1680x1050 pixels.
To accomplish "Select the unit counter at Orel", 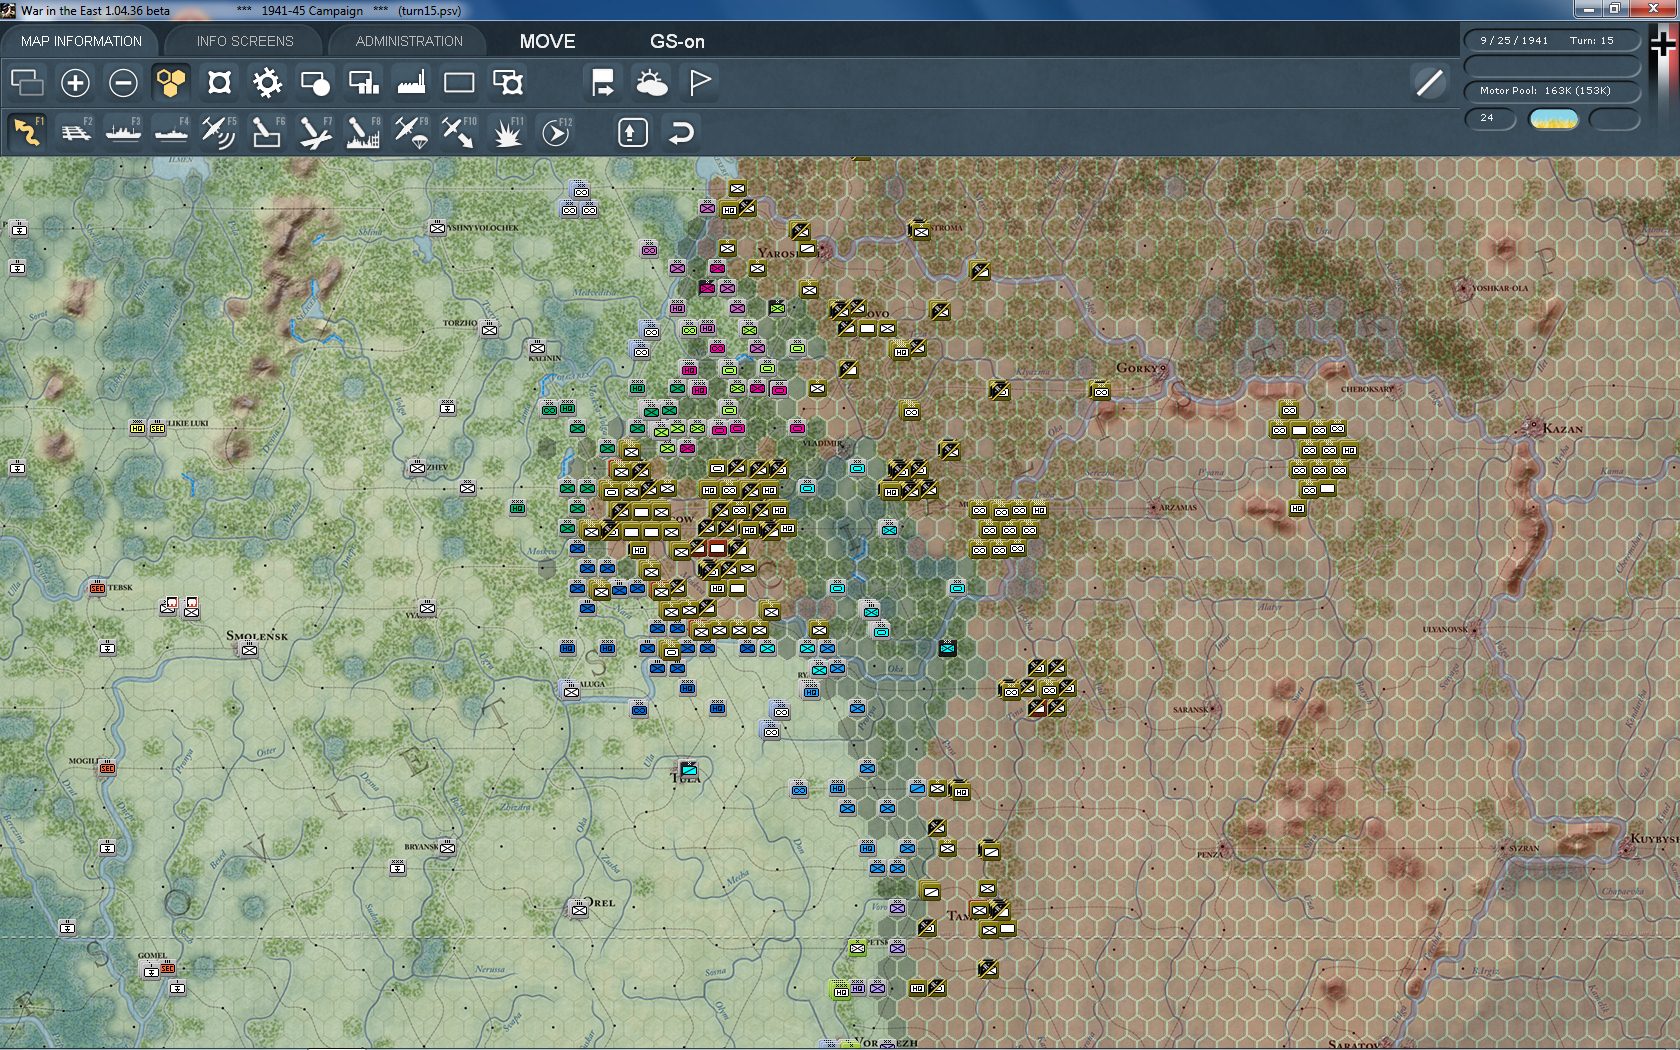I will [579, 909].
